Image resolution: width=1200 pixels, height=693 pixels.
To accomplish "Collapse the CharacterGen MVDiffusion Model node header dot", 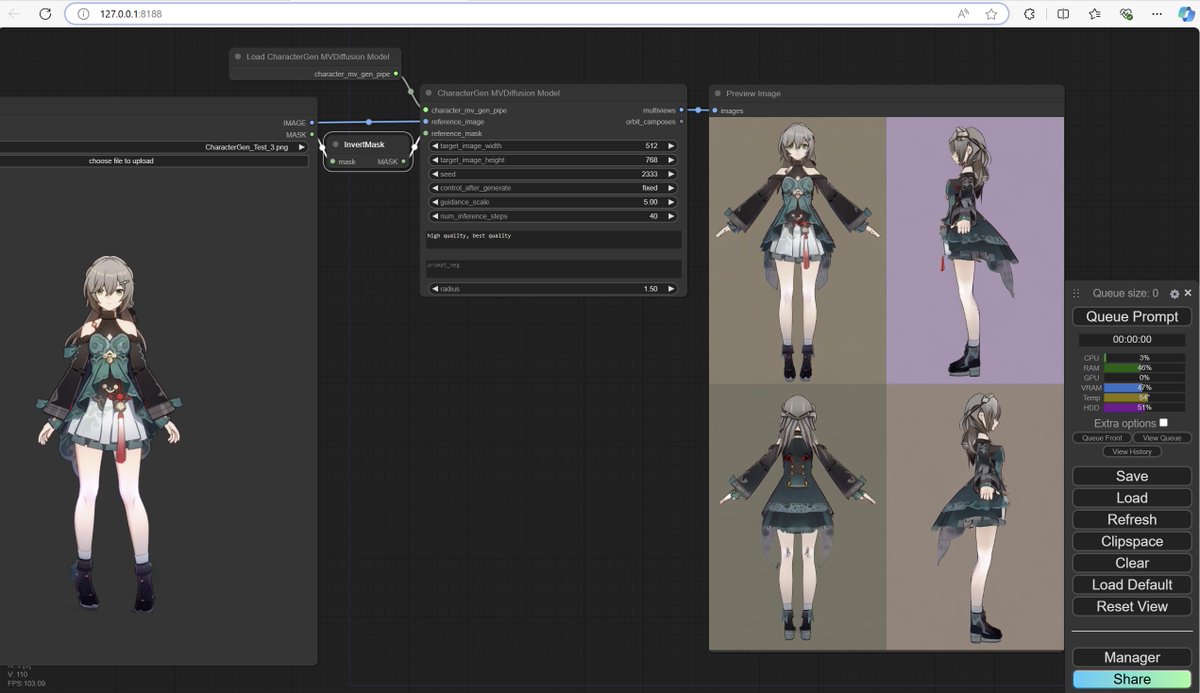I will point(429,92).
